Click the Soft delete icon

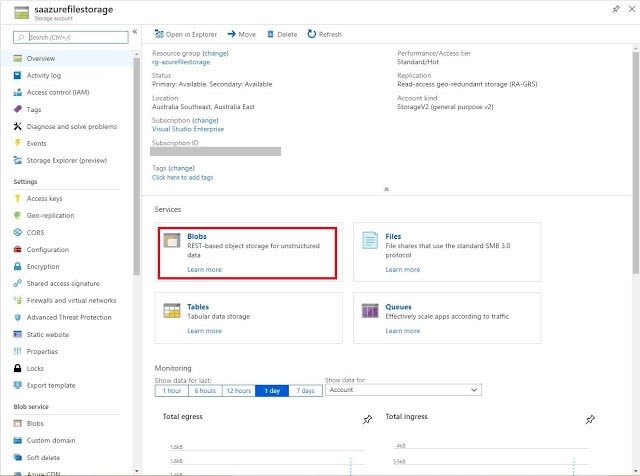click(17, 457)
